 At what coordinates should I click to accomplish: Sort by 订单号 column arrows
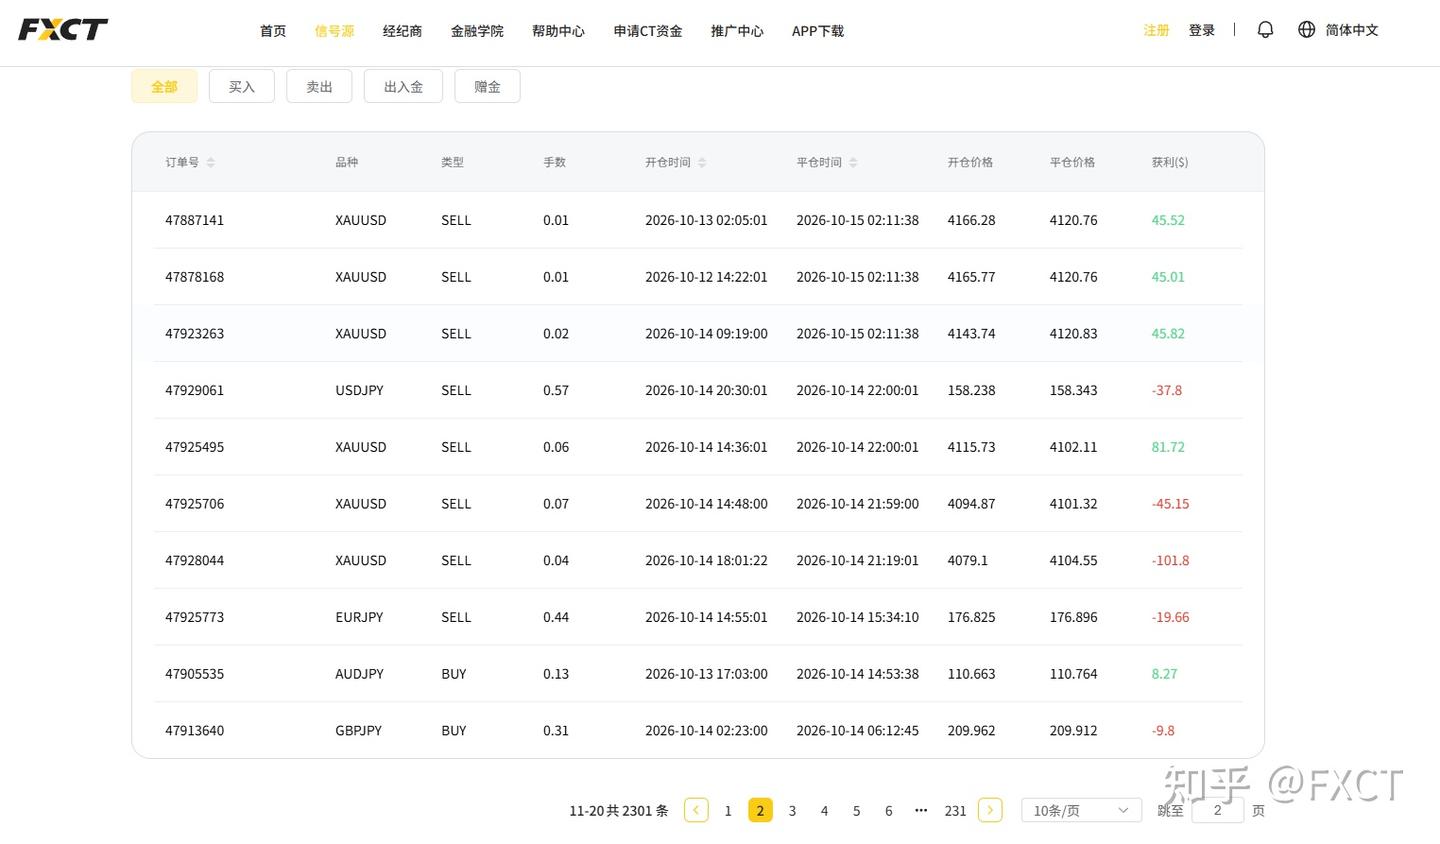(x=211, y=162)
